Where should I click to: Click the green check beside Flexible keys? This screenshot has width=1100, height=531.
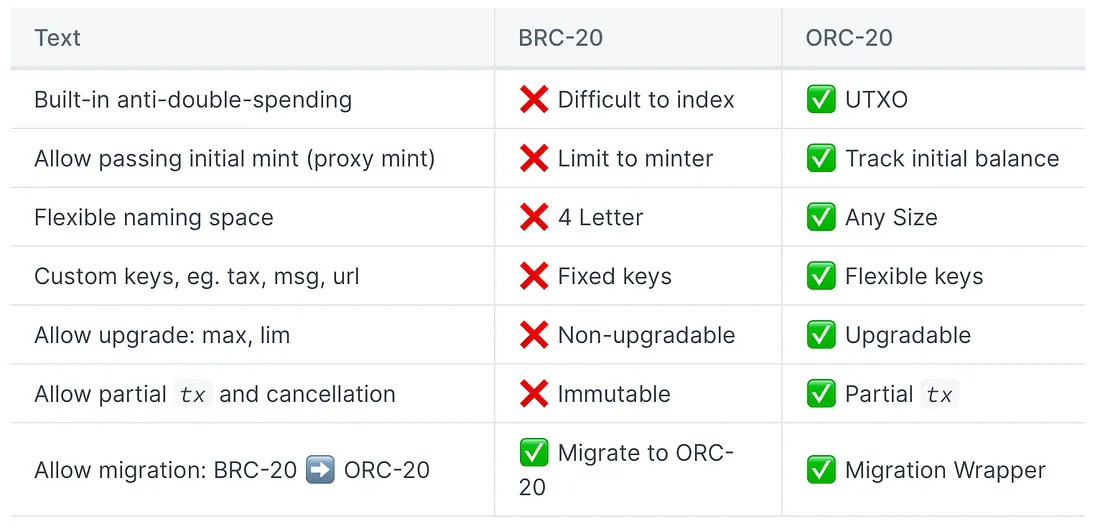[821, 276]
